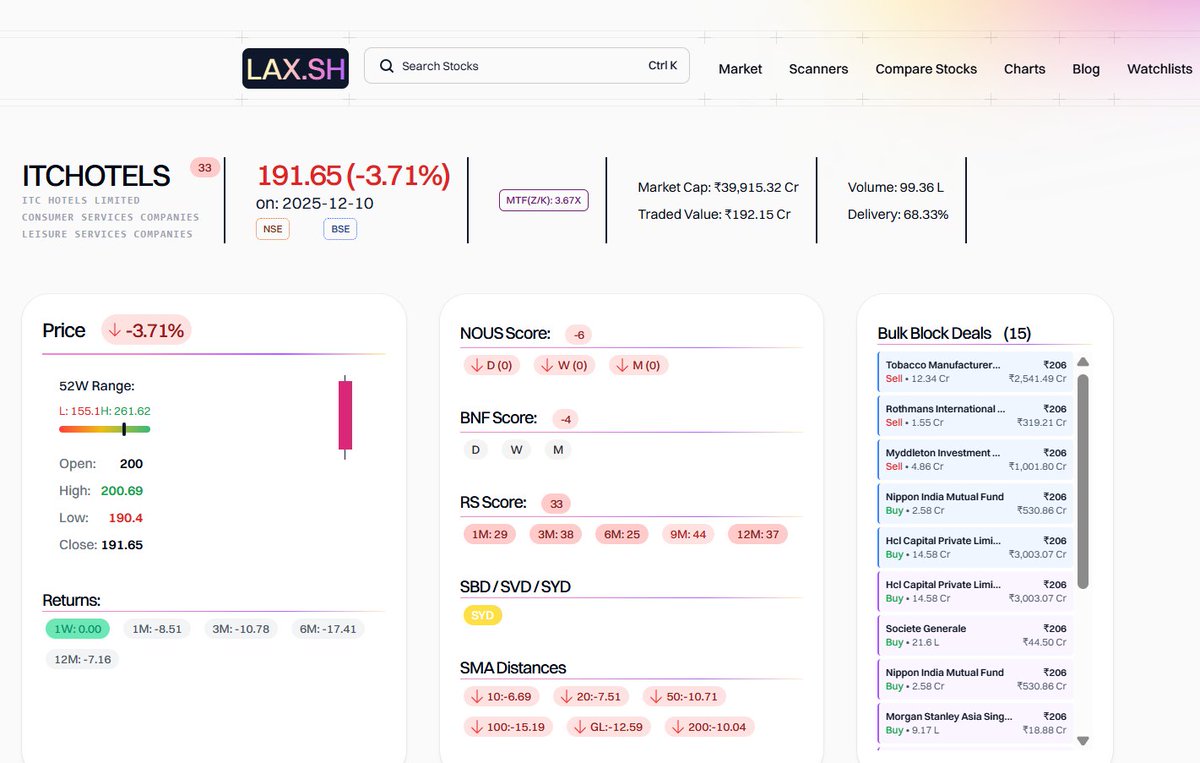The image size is (1200, 763).
Task: Click the -3.71% price change pill
Action: tap(146, 330)
